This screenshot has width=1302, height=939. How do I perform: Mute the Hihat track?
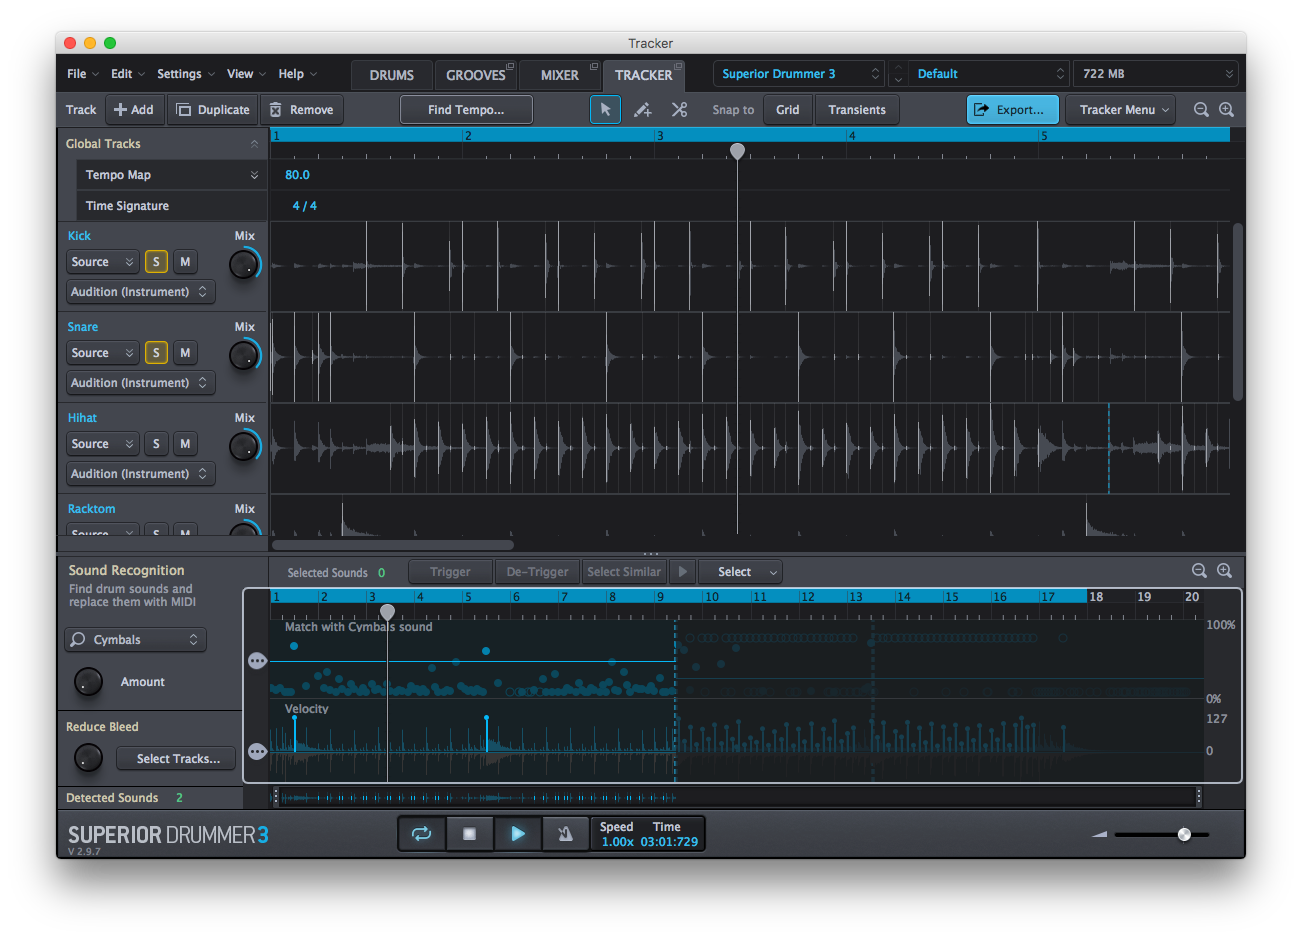coord(185,444)
